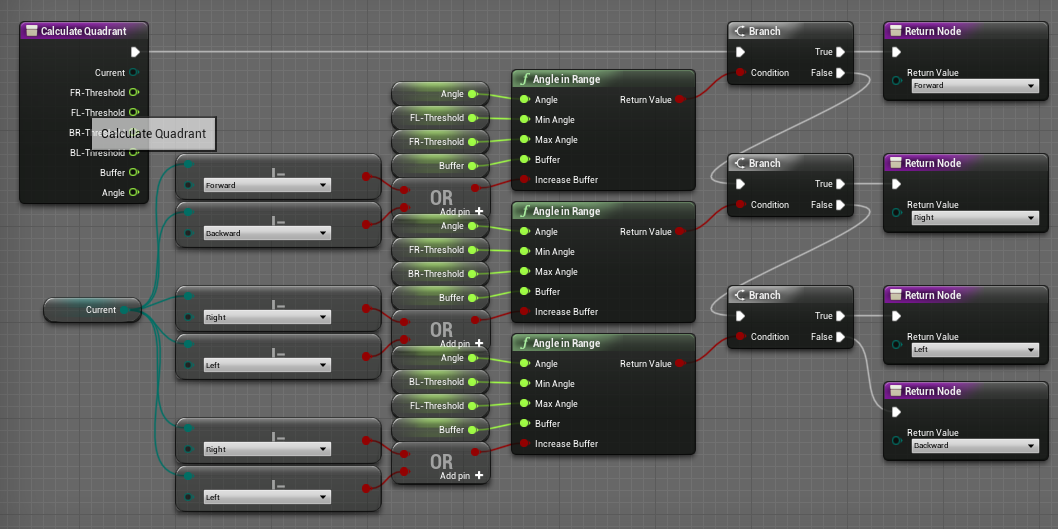
Task: Open the Backward dropdown in the bottom Return Node
Action: pyautogui.click(x=973, y=446)
